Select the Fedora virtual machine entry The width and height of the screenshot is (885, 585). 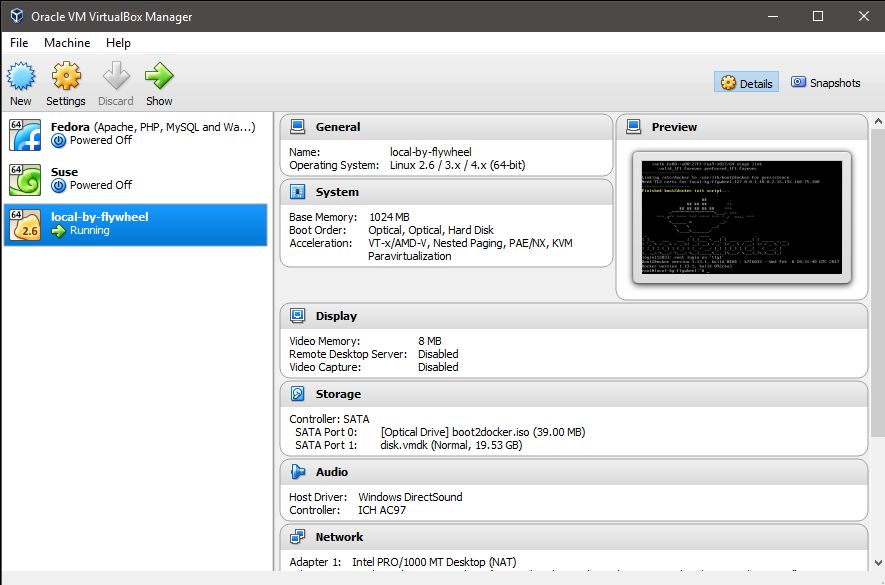tap(135, 134)
